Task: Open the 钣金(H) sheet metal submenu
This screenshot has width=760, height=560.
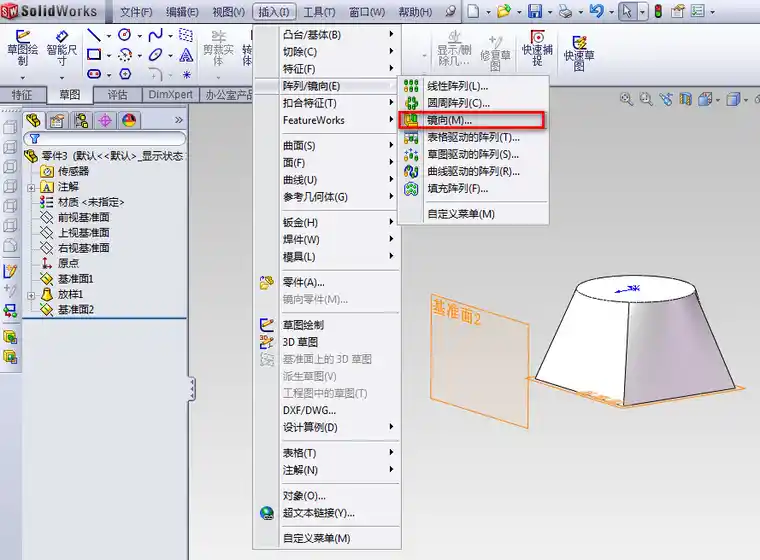Action: (x=338, y=223)
